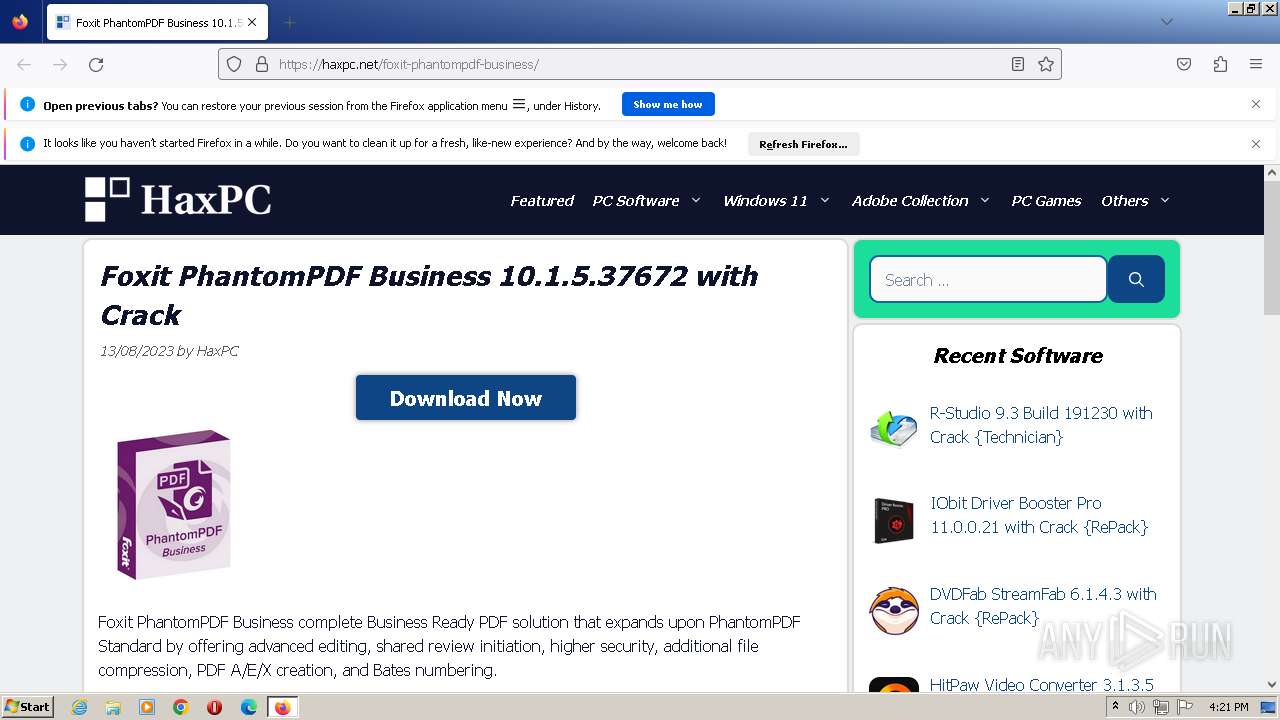Image resolution: width=1280 pixels, height=720 pixels.
Task: Open the Extensions puzzle icon
Action: coord(1220,64)
